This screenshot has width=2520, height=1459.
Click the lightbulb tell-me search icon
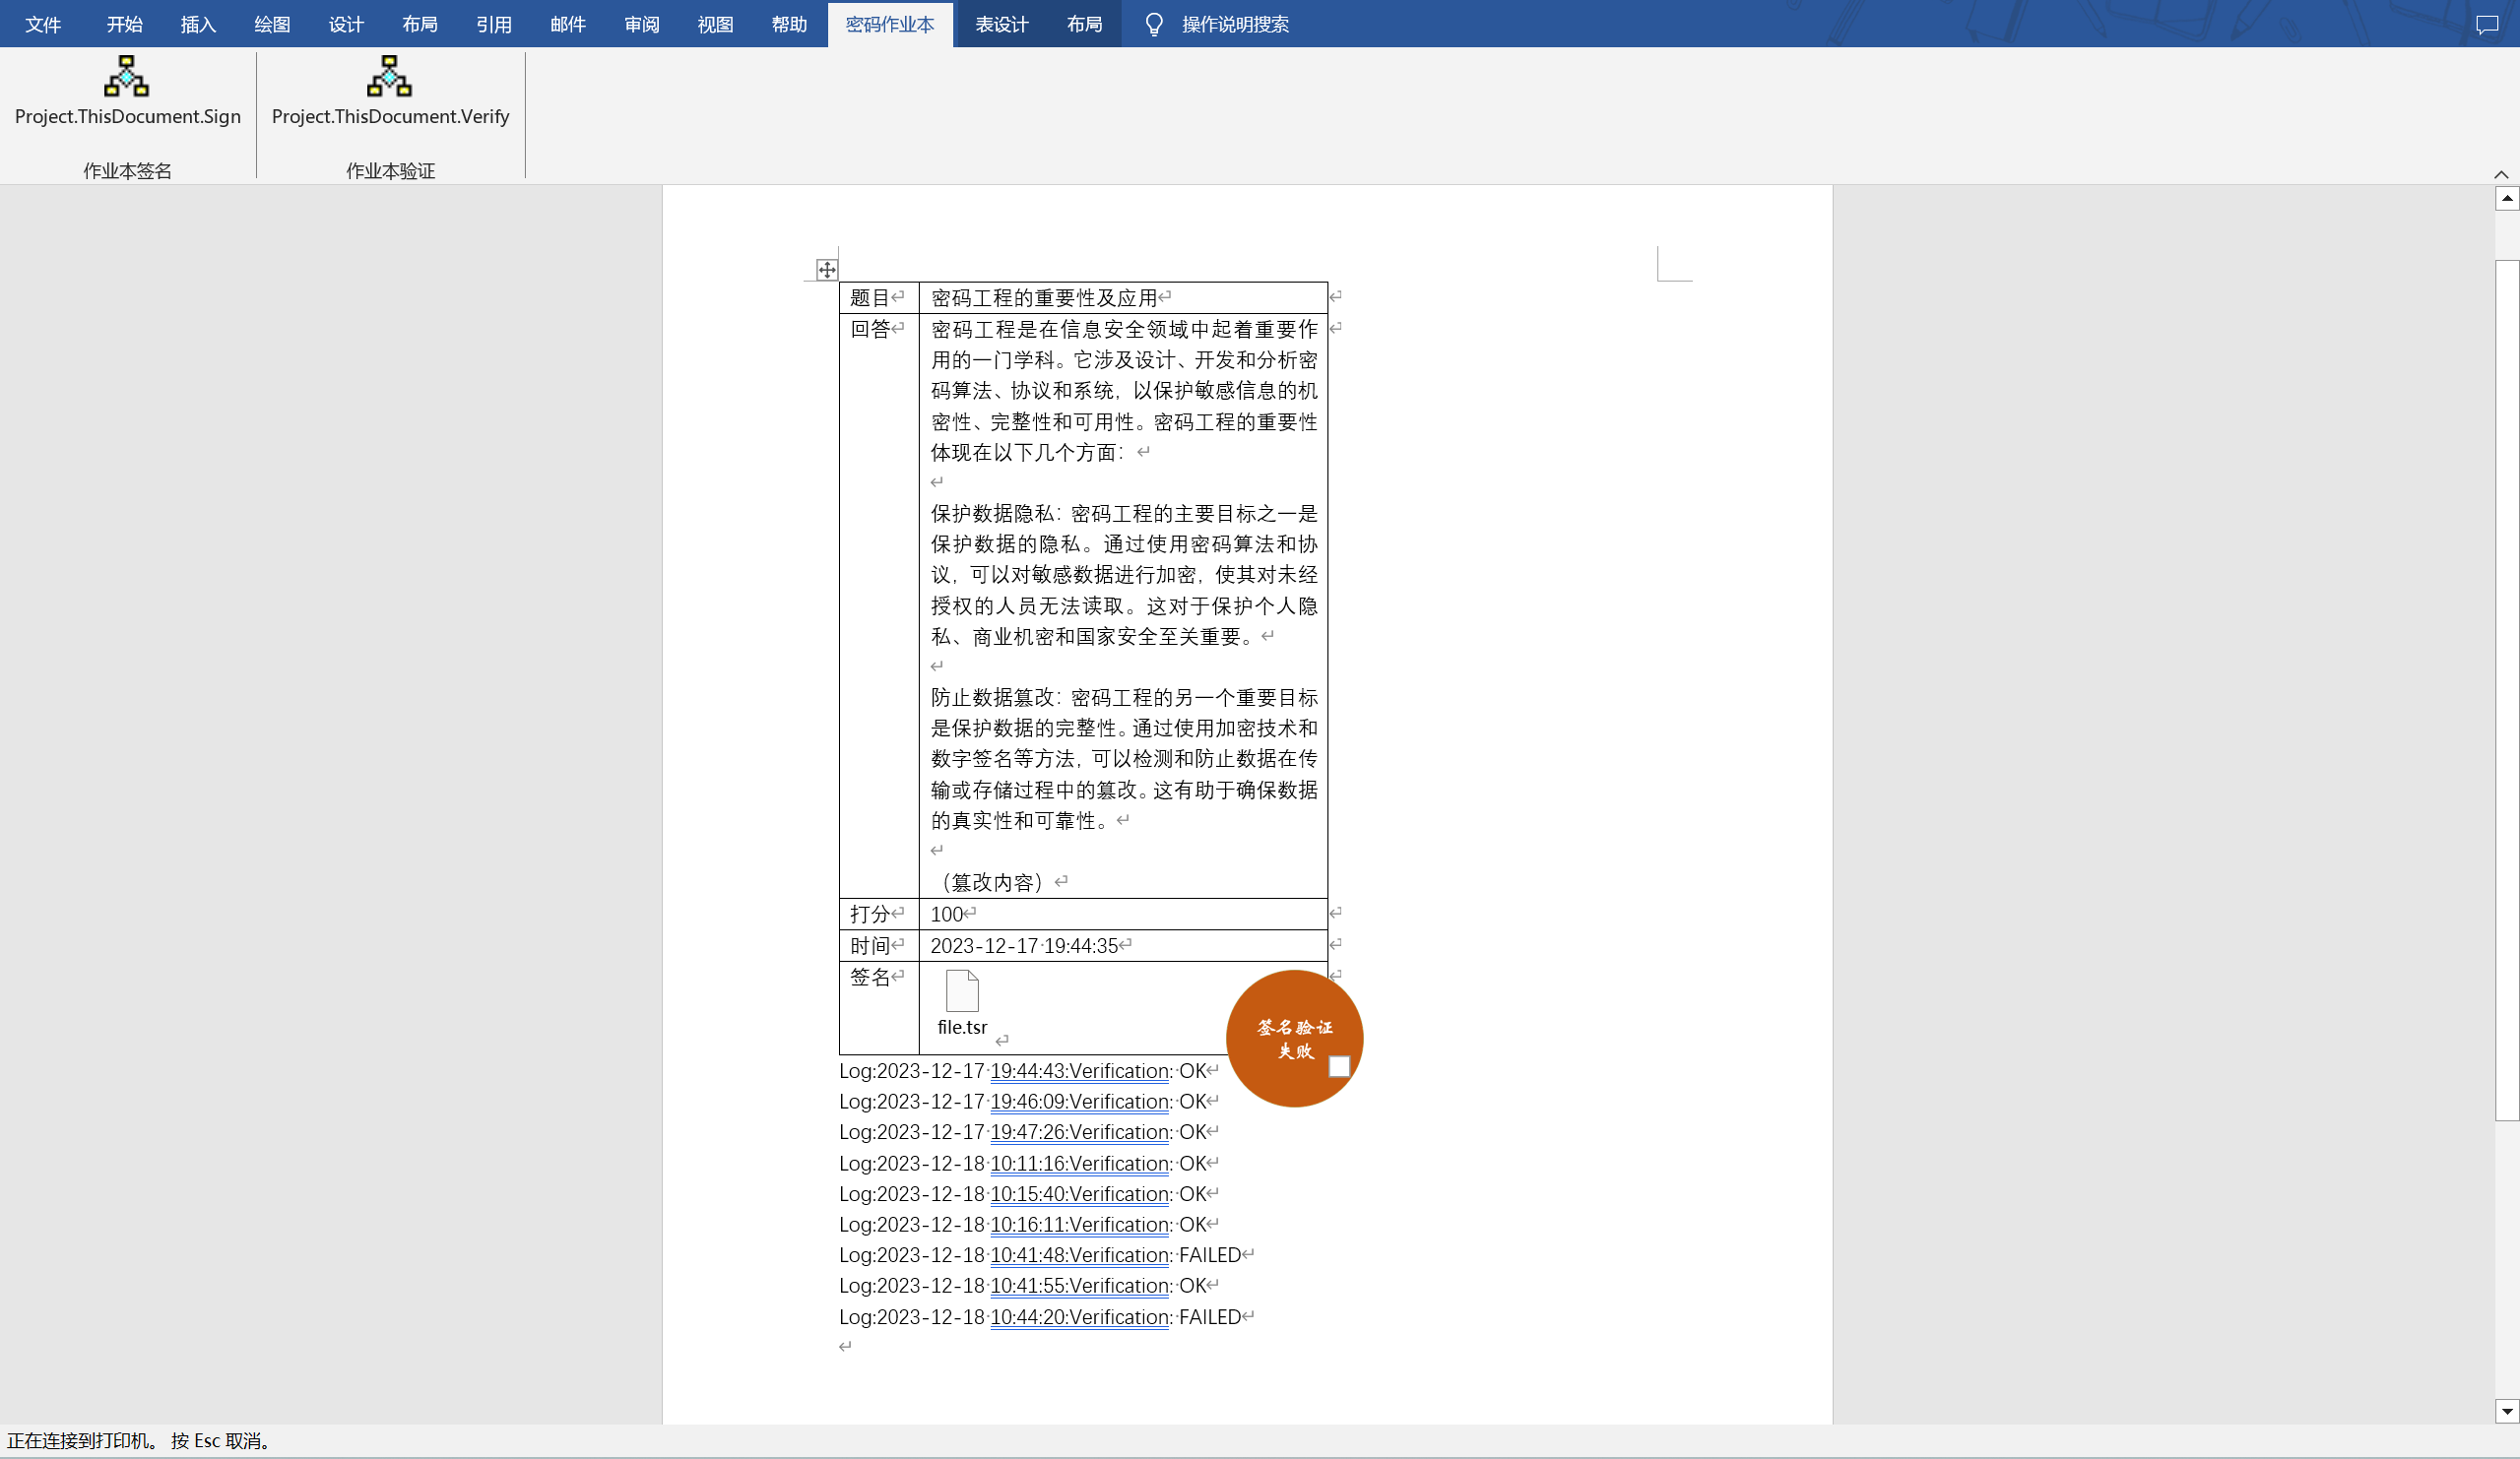pos(1154,24)
